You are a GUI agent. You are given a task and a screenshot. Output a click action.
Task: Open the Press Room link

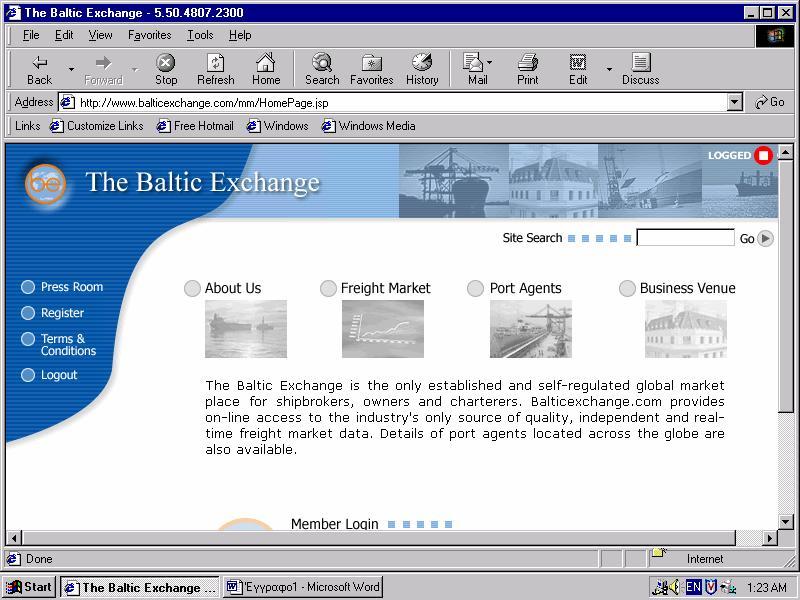point(72,287)
